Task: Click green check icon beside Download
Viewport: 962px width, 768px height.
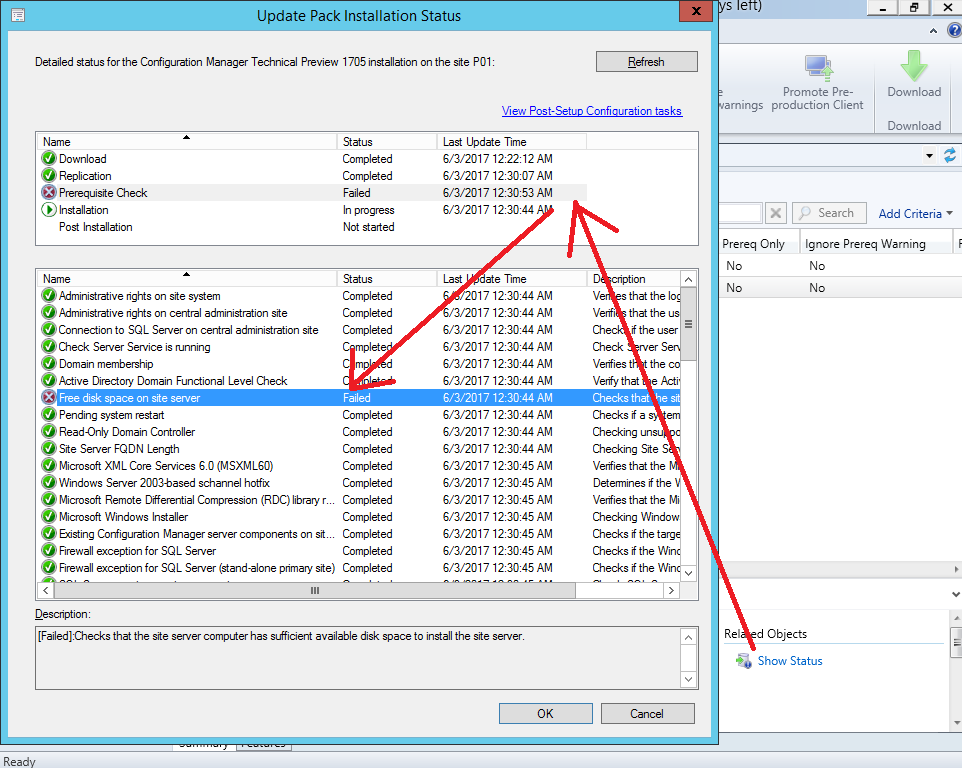Action: 48,158
